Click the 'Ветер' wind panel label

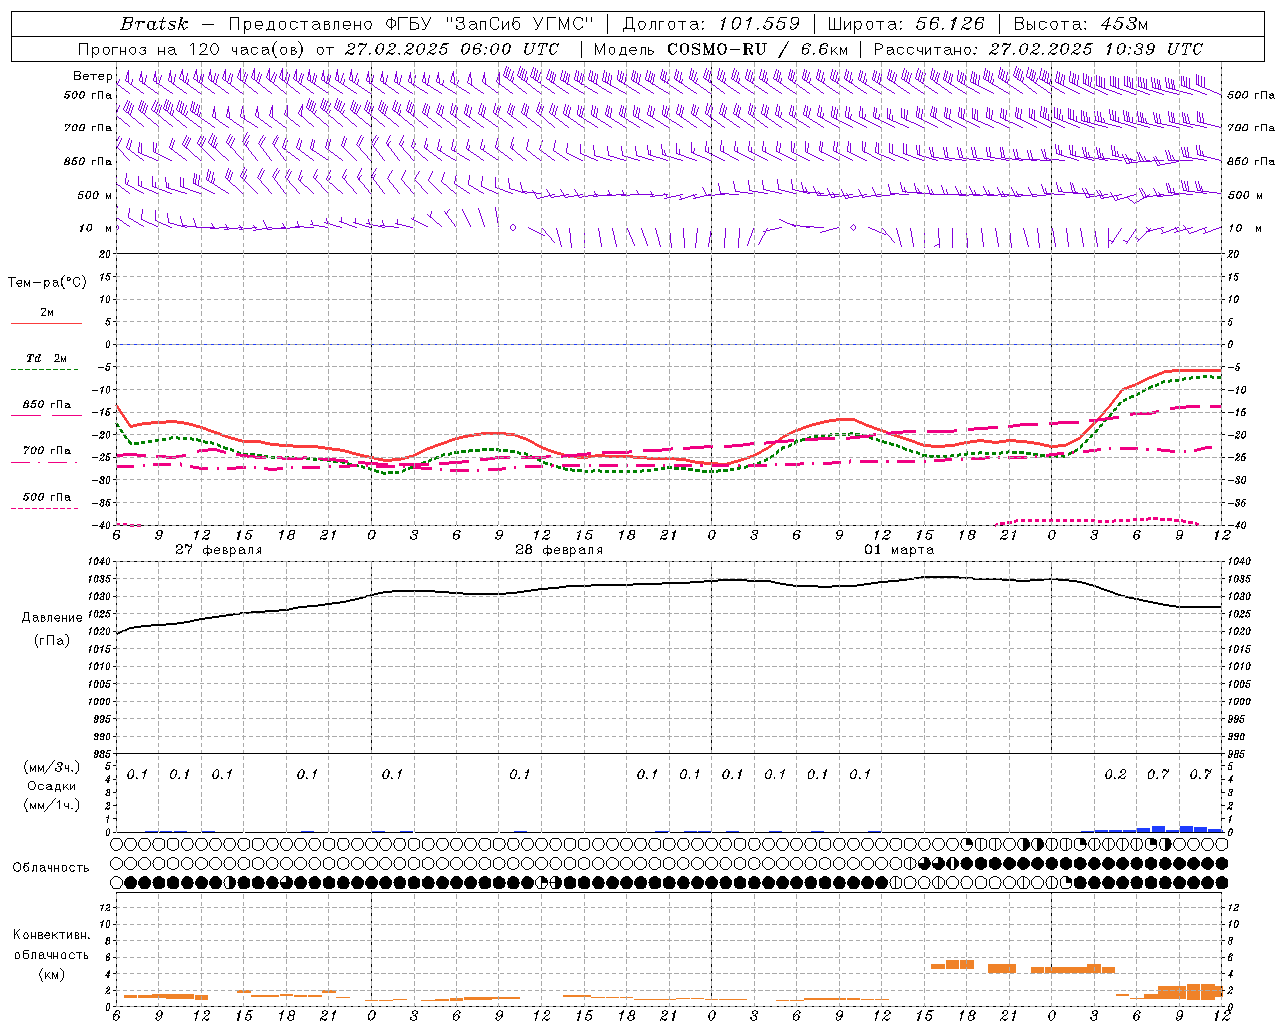pos(92,76)
